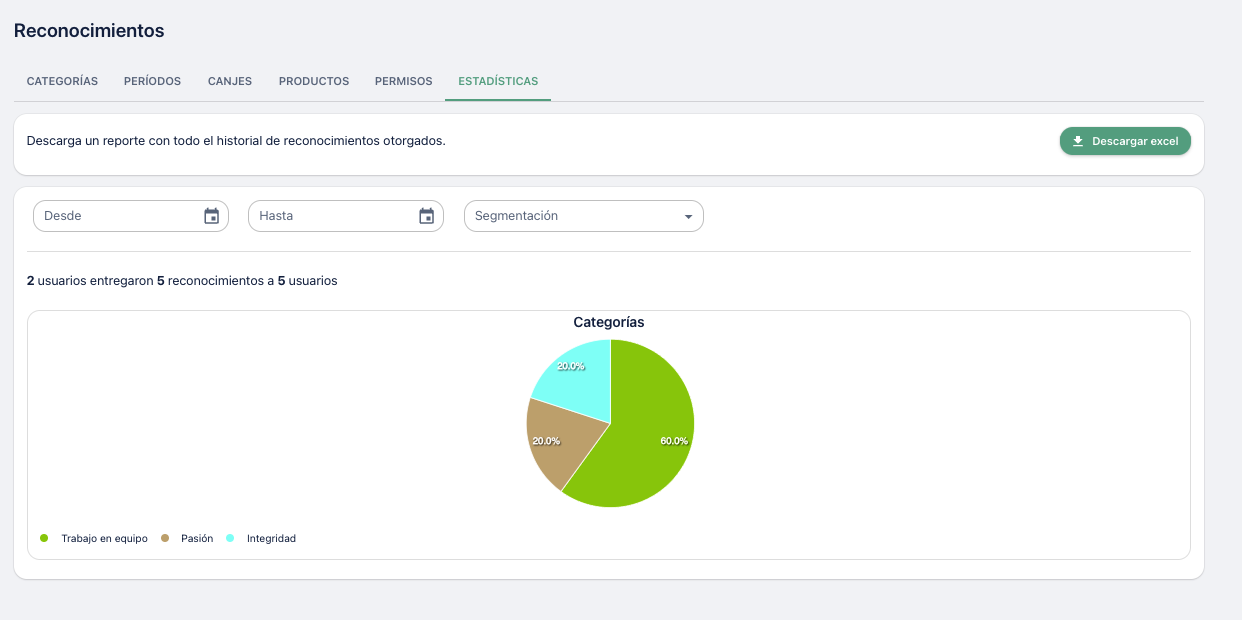Open the Períodos tab
Image resolution: width=1242 pixels, height=620 pixels.
152,81
